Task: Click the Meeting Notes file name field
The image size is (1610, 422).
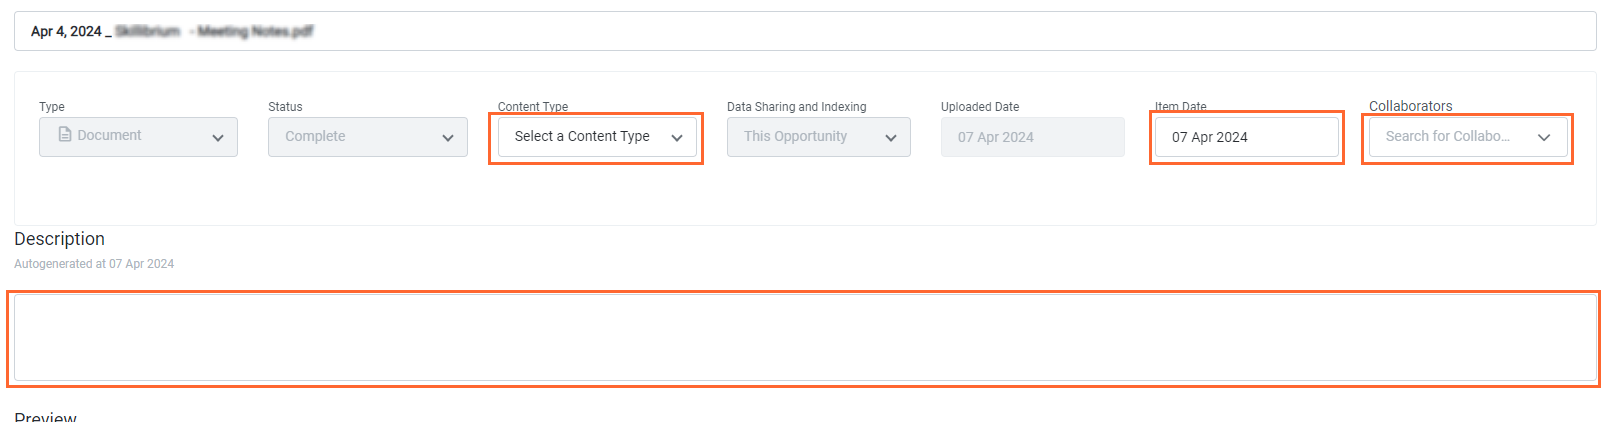Action: click(x=805, y=31)
